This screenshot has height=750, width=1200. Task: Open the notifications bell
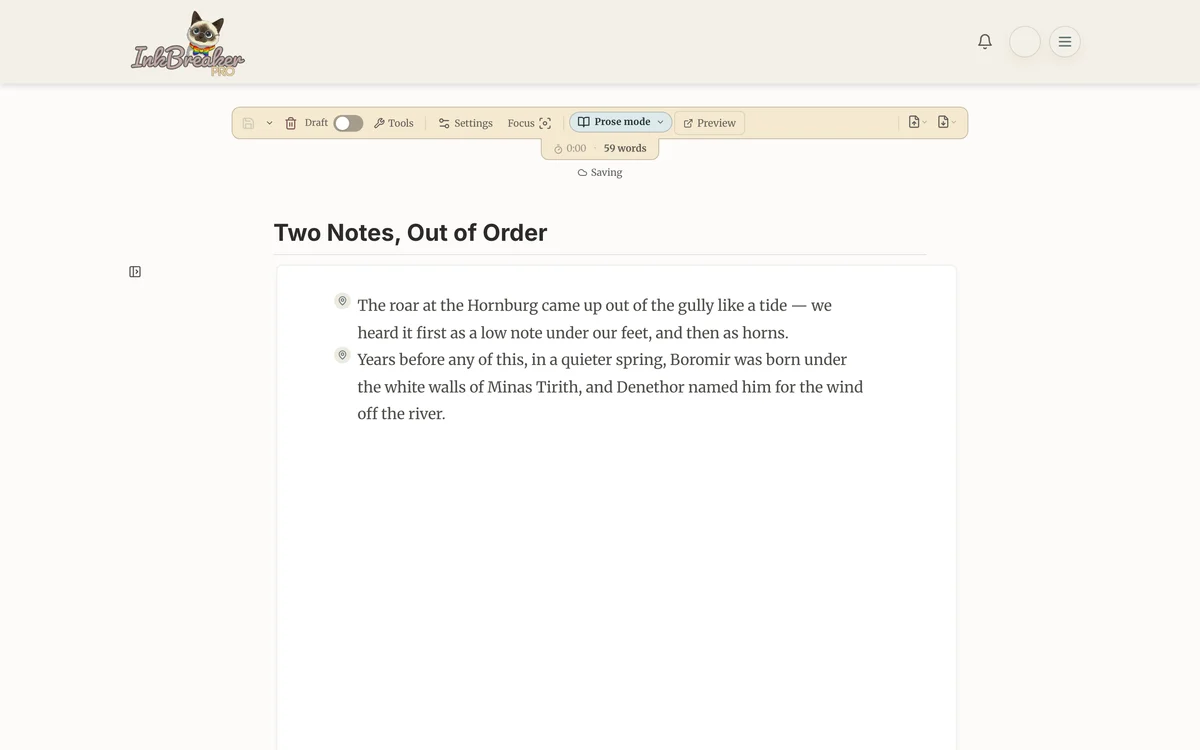pos(985,41)
